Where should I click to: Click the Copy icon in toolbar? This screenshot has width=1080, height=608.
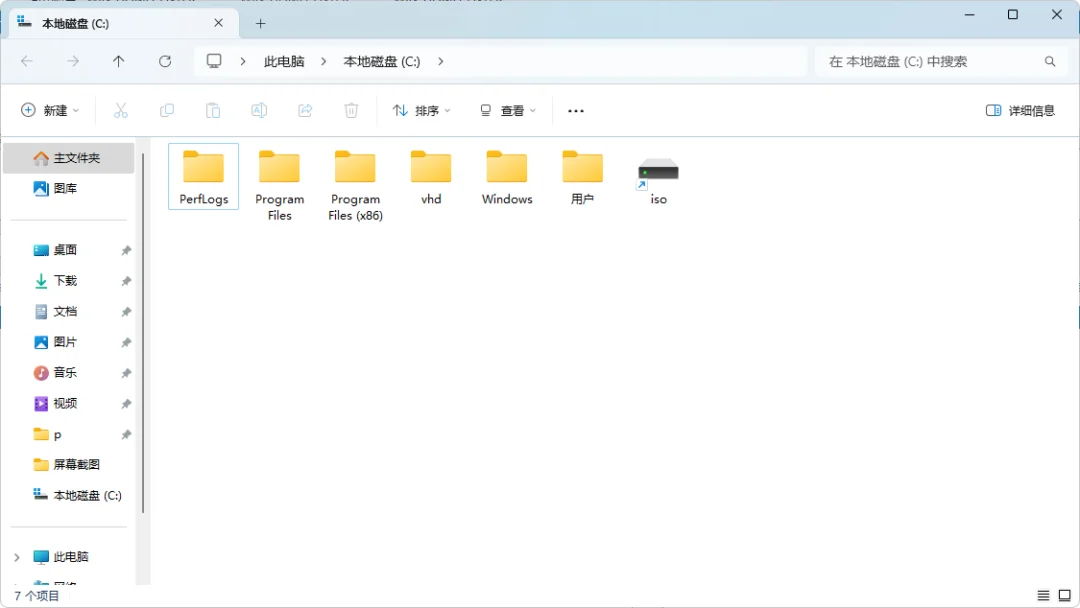[167, 110]
